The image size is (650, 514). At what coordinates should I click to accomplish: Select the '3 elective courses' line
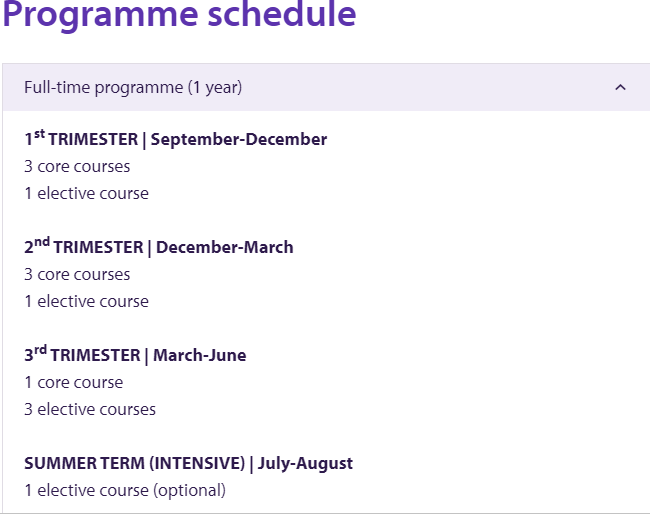pos(90,409)
